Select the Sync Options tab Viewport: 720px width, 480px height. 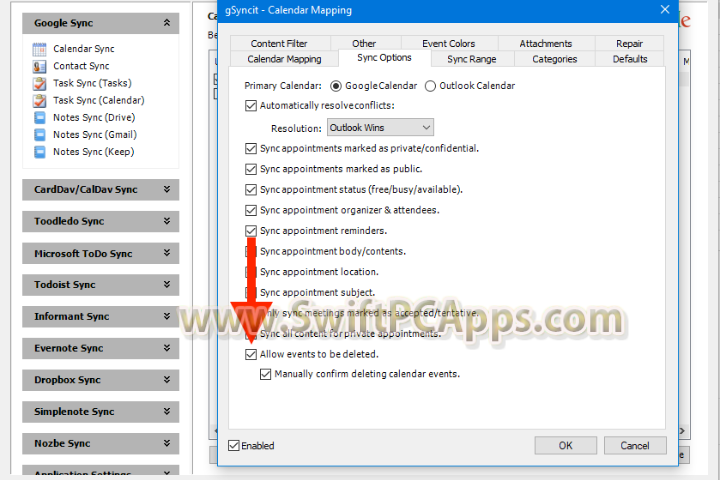[x=384, y=58]
